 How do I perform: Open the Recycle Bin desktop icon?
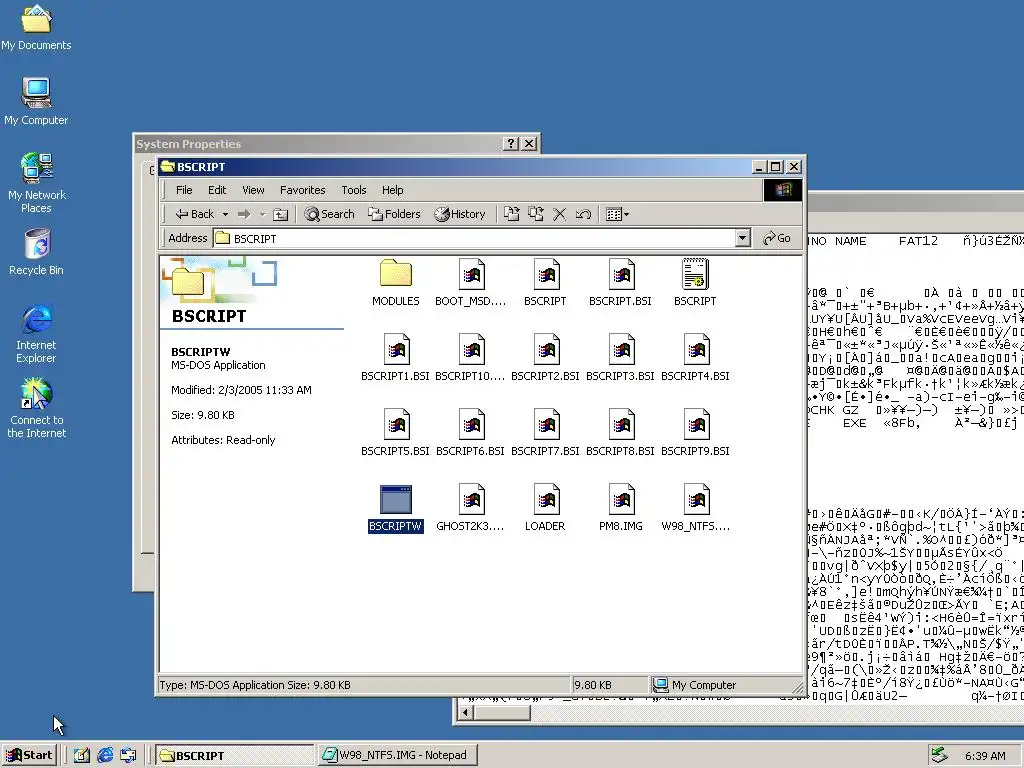tap(37, 252)
